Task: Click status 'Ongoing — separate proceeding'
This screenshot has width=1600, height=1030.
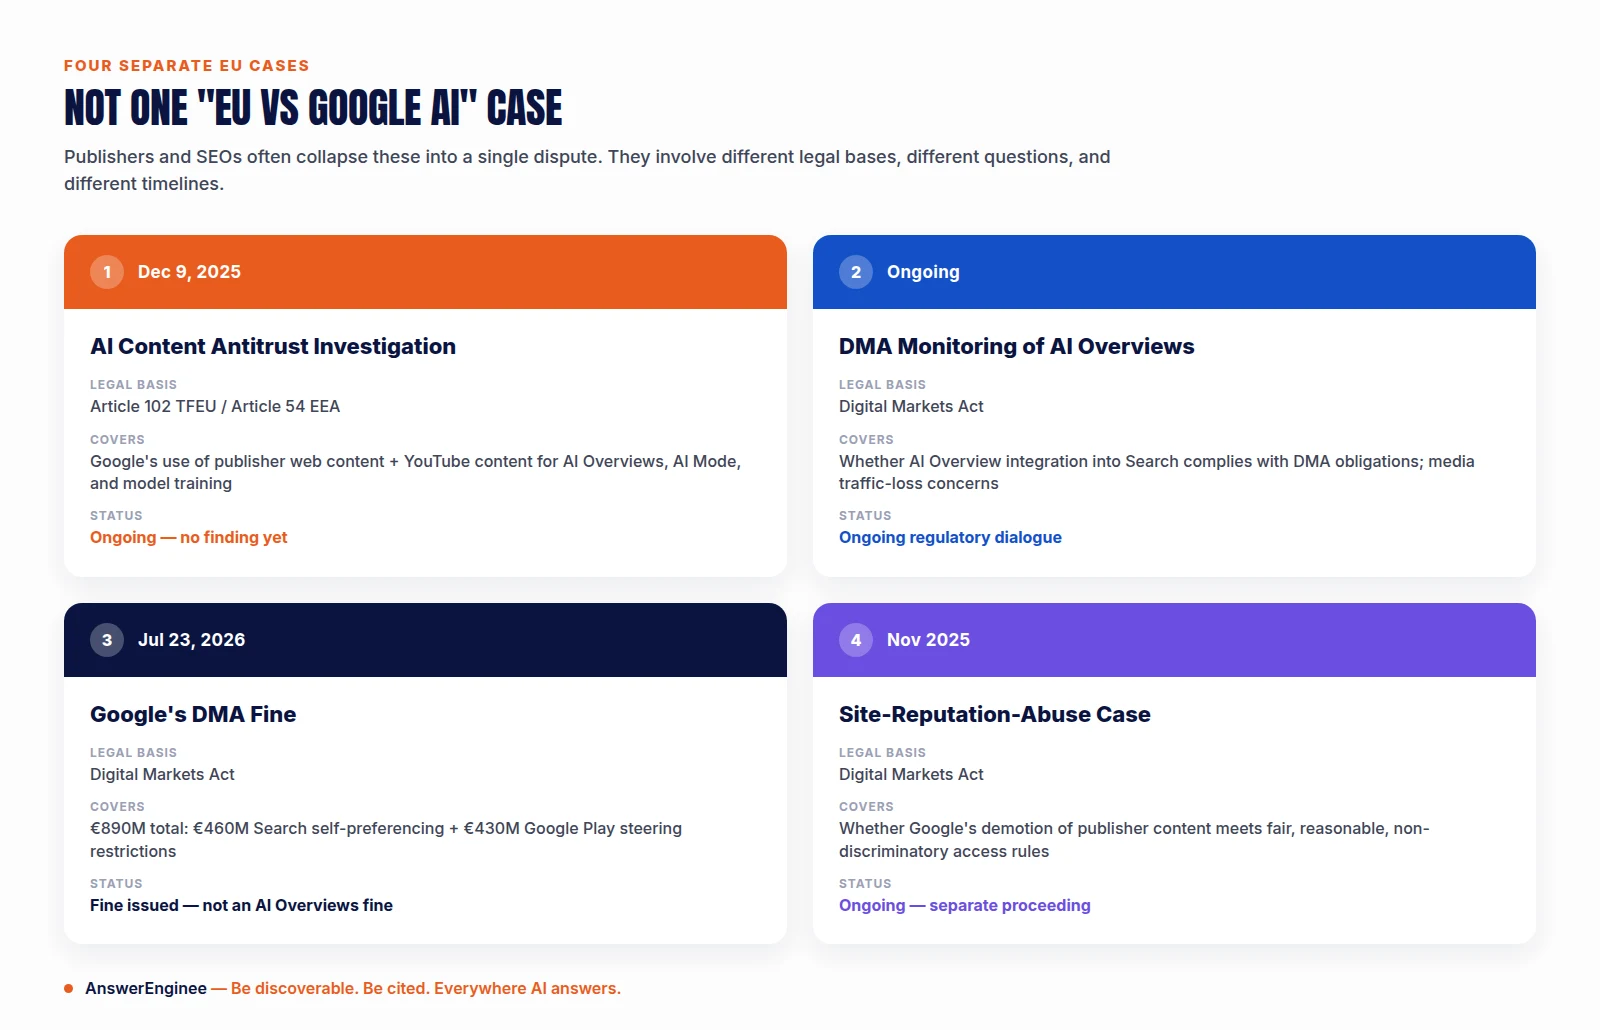Action: coord(964,905)
